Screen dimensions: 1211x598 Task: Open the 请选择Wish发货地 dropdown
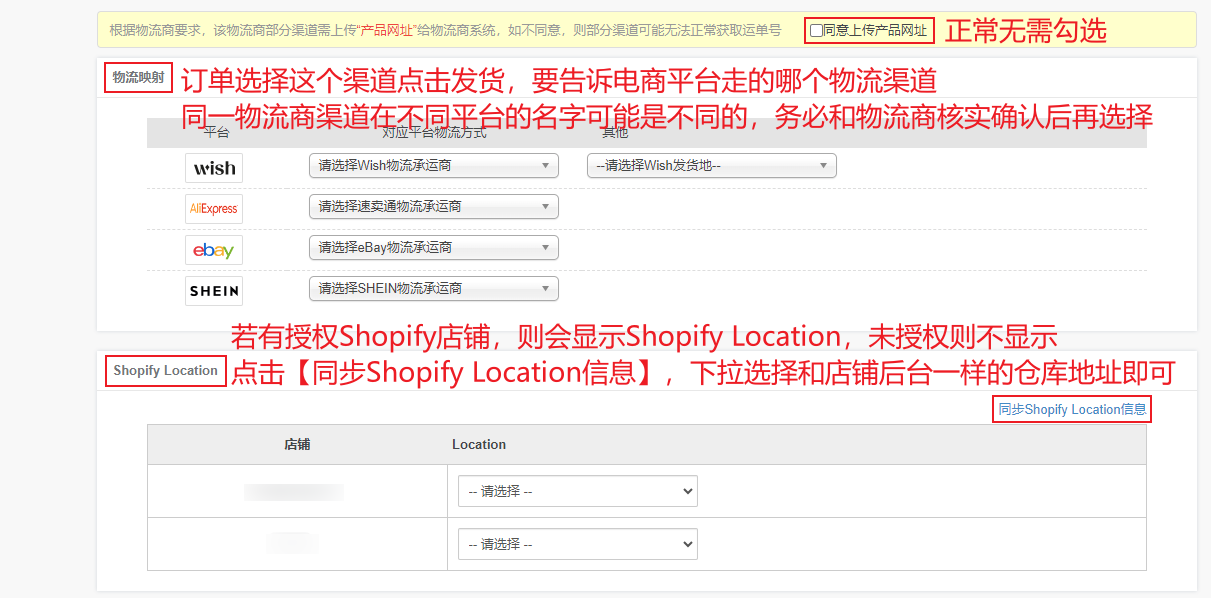point(712,166)
